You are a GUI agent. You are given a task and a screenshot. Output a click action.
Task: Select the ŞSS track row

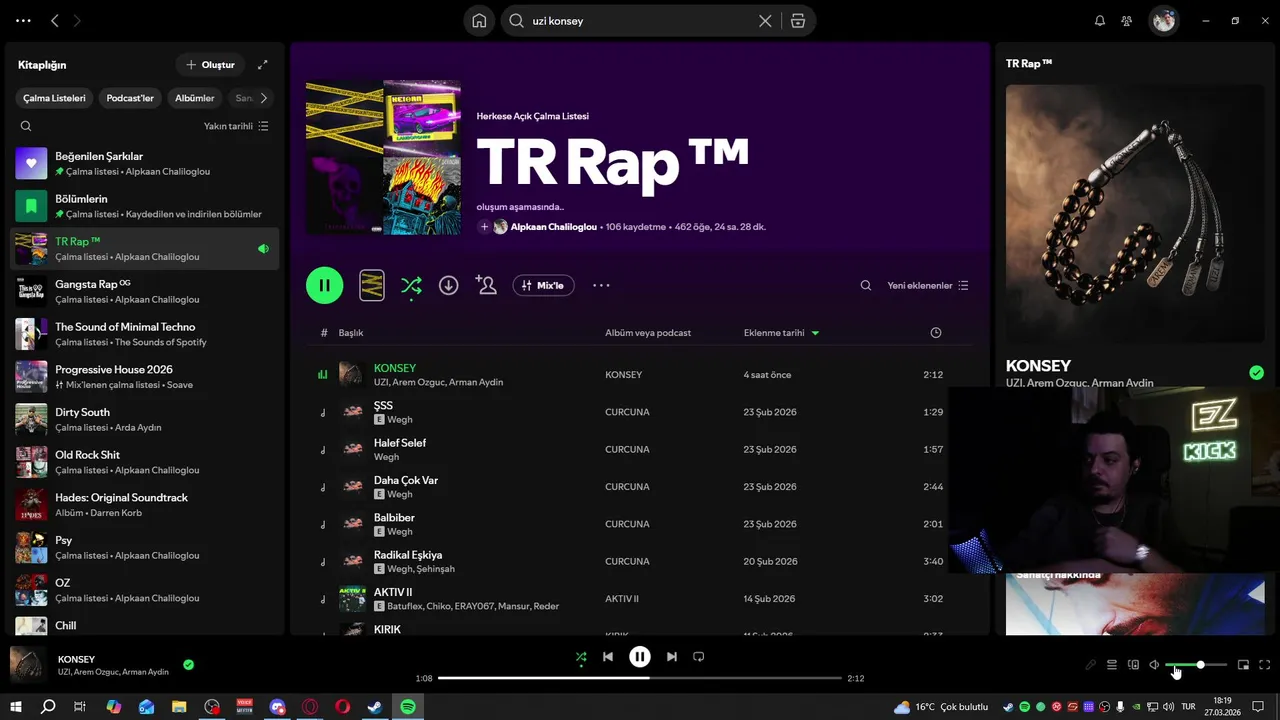[640, 412]
